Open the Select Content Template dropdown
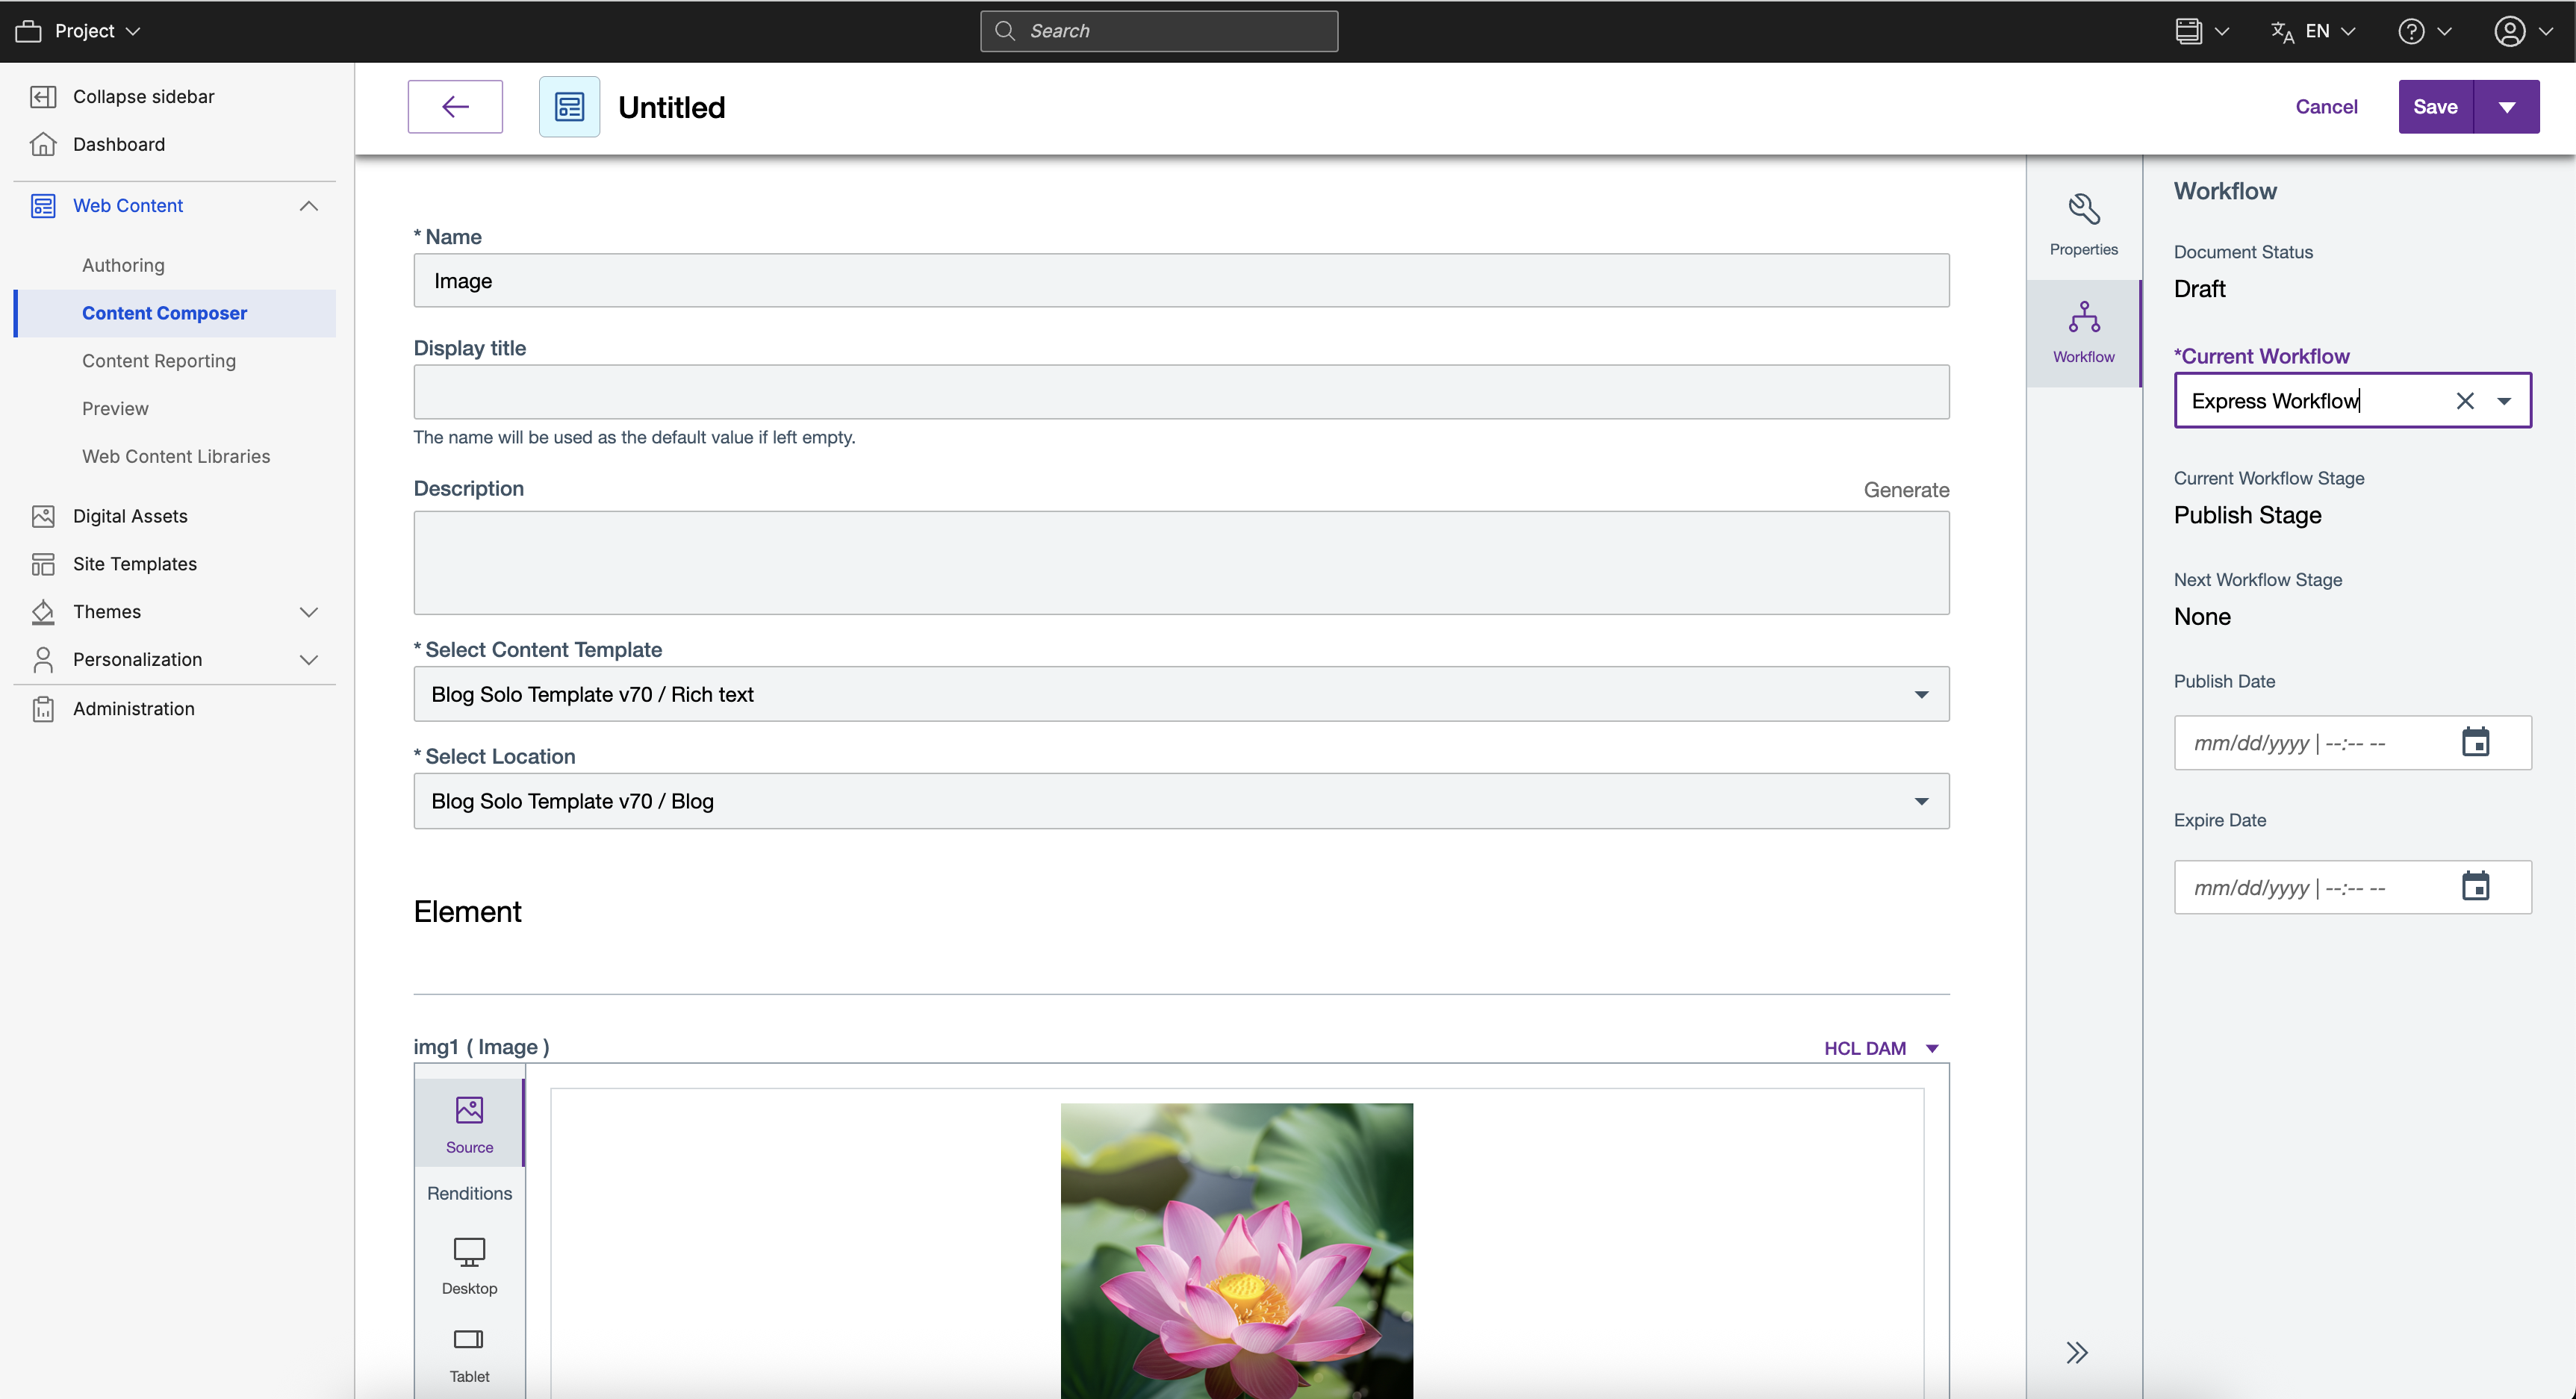This screenshot has width=2576, height=1399. (x=1921, y=693)
